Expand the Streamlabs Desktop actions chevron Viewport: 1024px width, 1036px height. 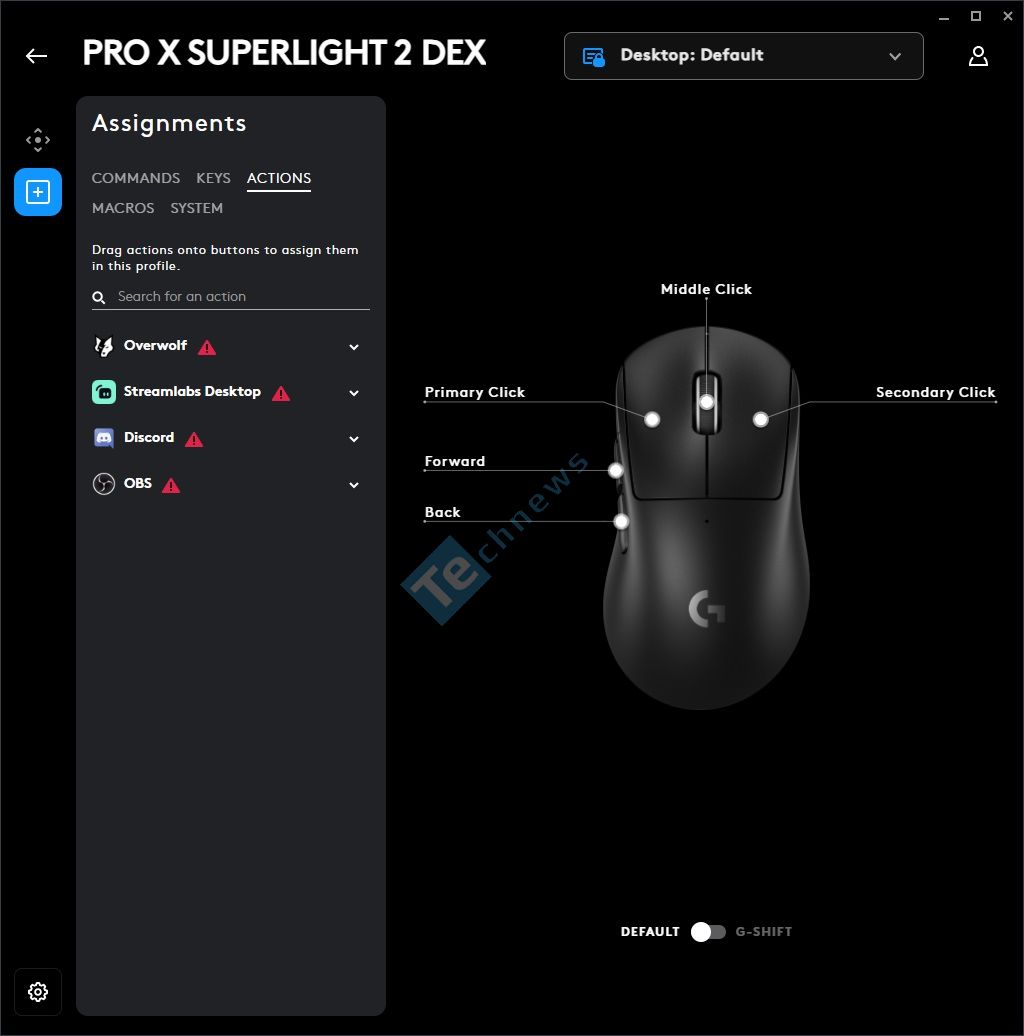[354, 393]
